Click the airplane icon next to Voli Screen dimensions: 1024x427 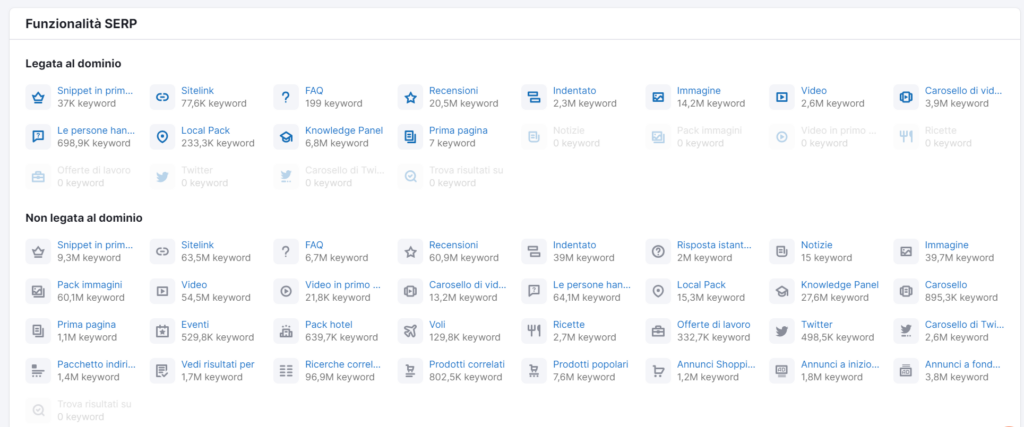(409, 331)
